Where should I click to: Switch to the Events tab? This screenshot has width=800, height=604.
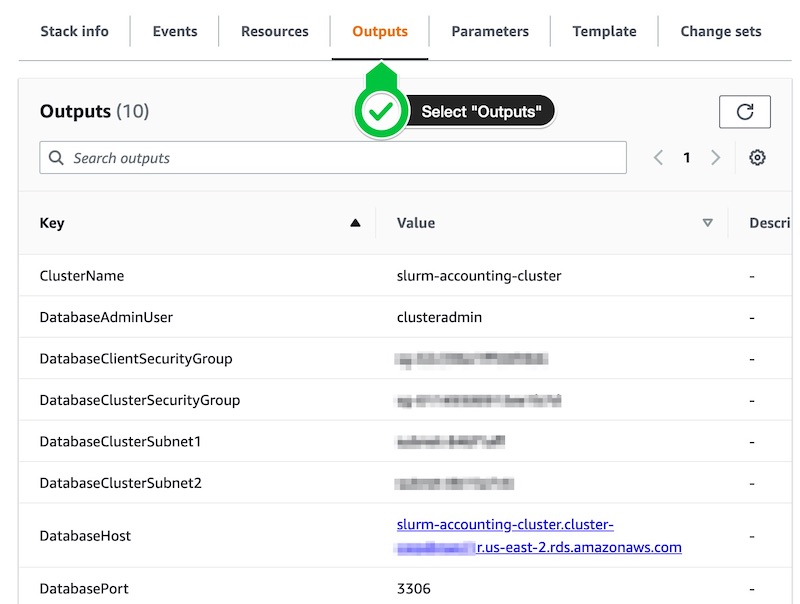click(175, 31)
